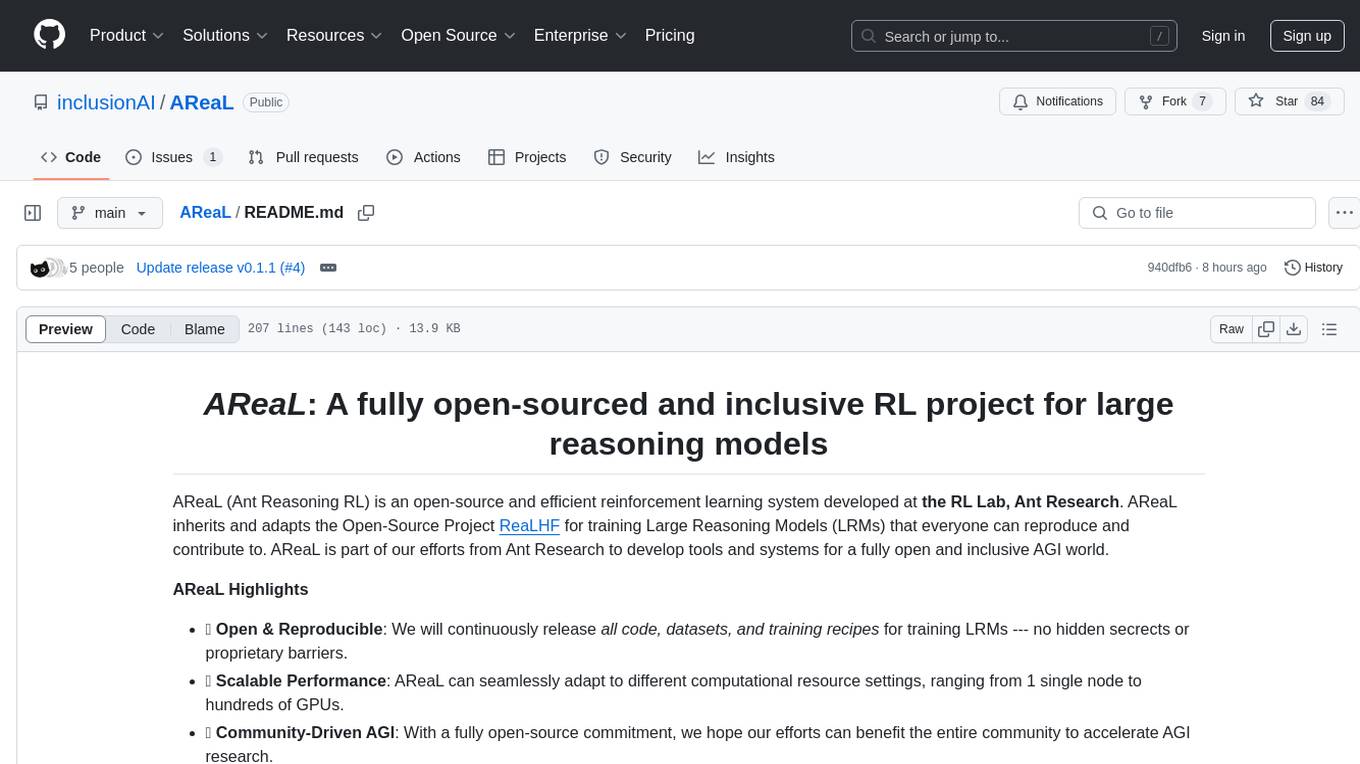Open pull request #4 link

click(293, 268)
